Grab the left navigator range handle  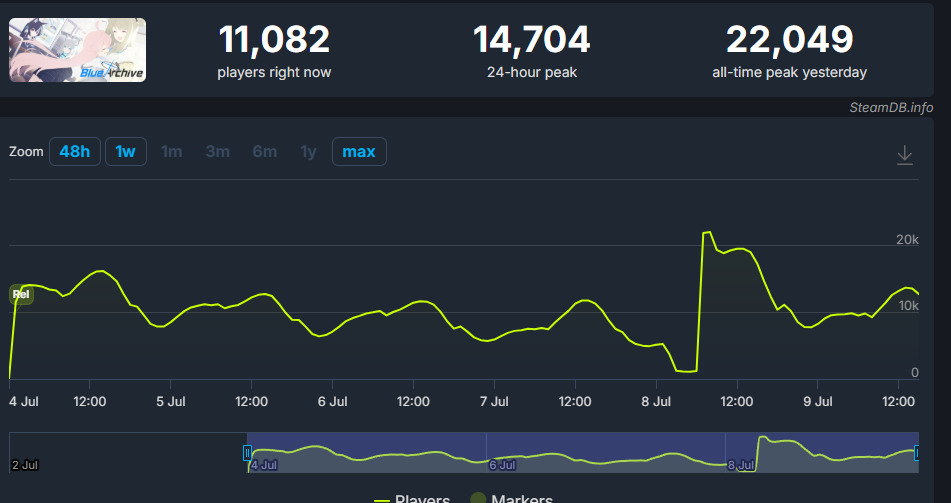[x=247, y=453]
